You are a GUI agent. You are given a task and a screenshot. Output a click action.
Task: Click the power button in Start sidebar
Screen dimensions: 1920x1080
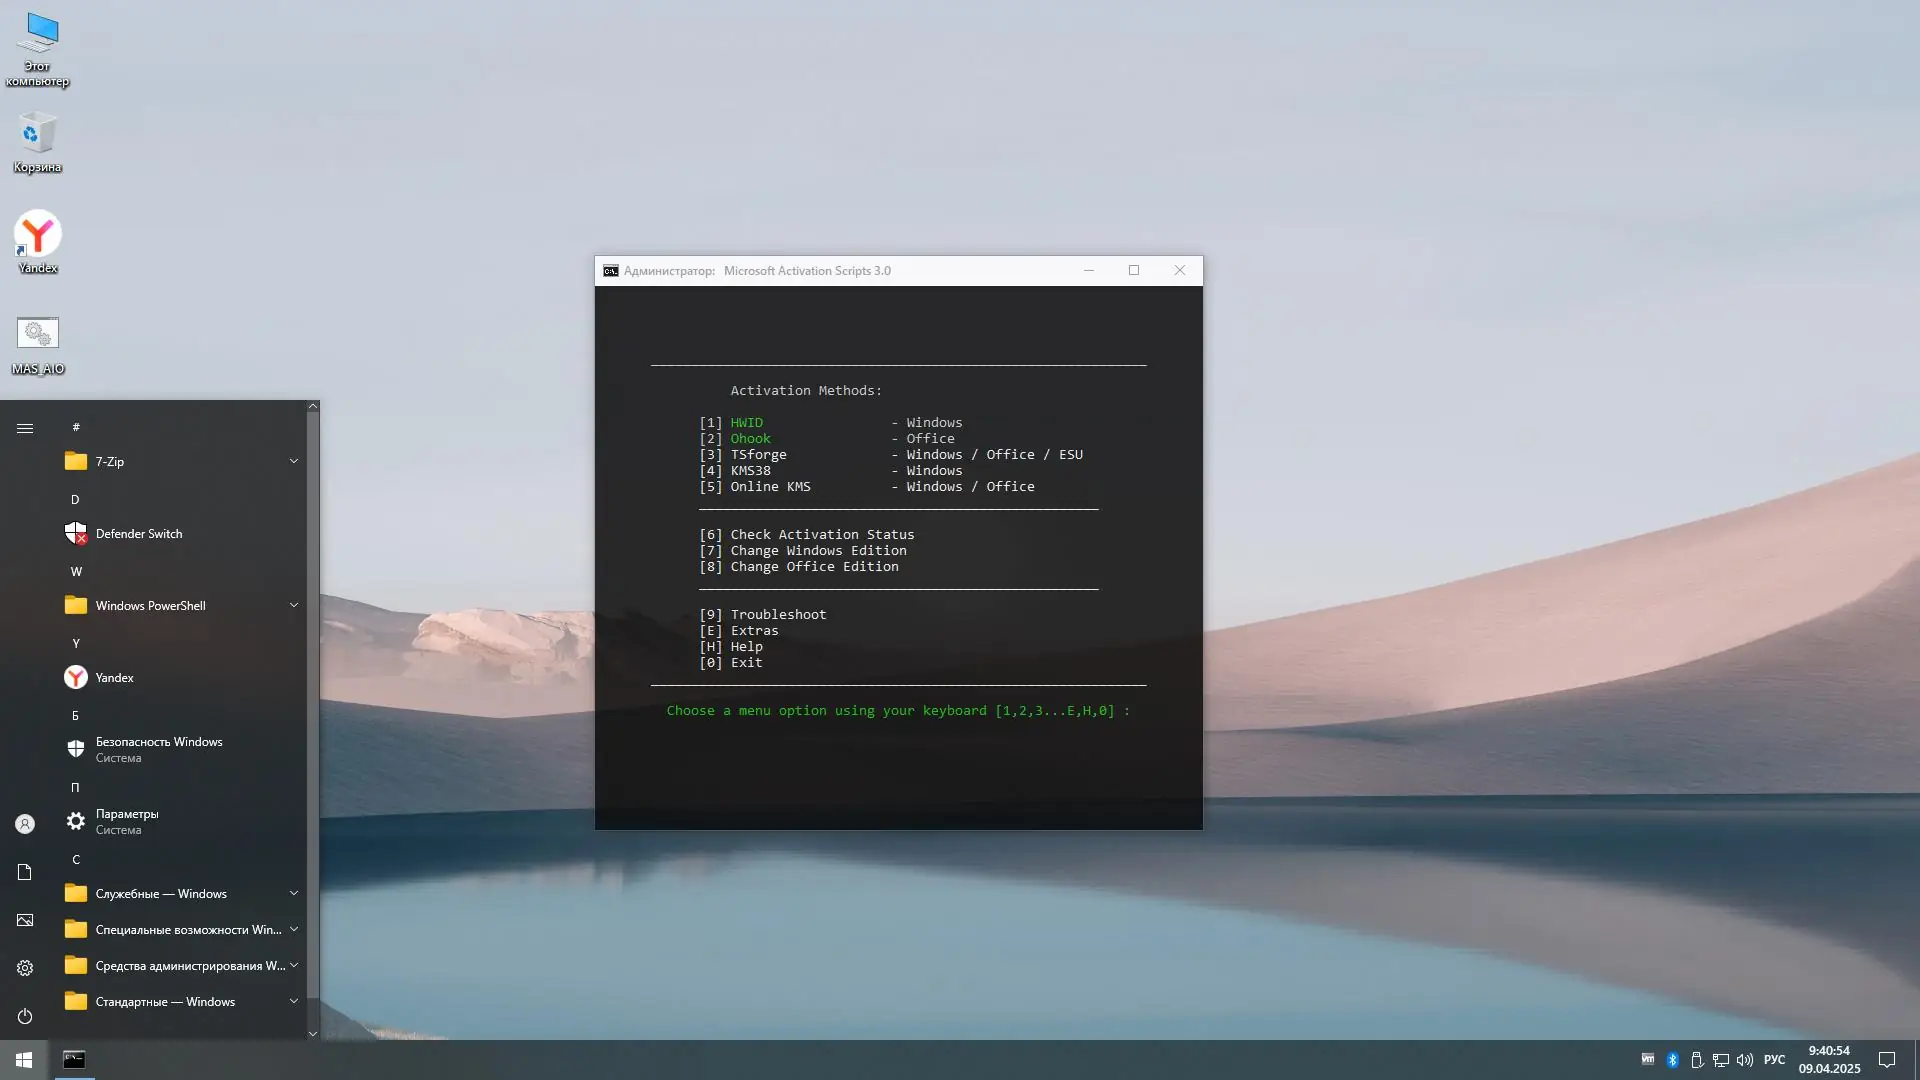(24, 1016)
